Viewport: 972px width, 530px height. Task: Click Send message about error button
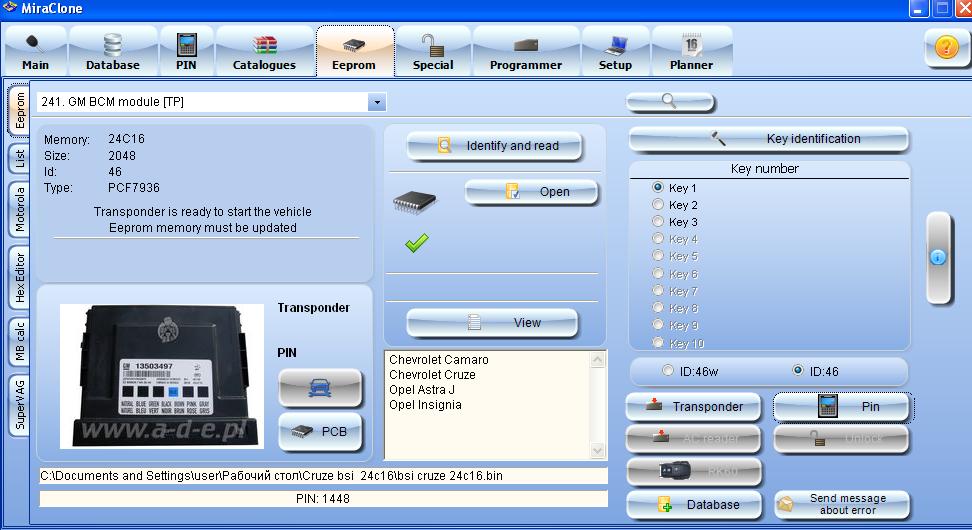click(x=842, y=505)
